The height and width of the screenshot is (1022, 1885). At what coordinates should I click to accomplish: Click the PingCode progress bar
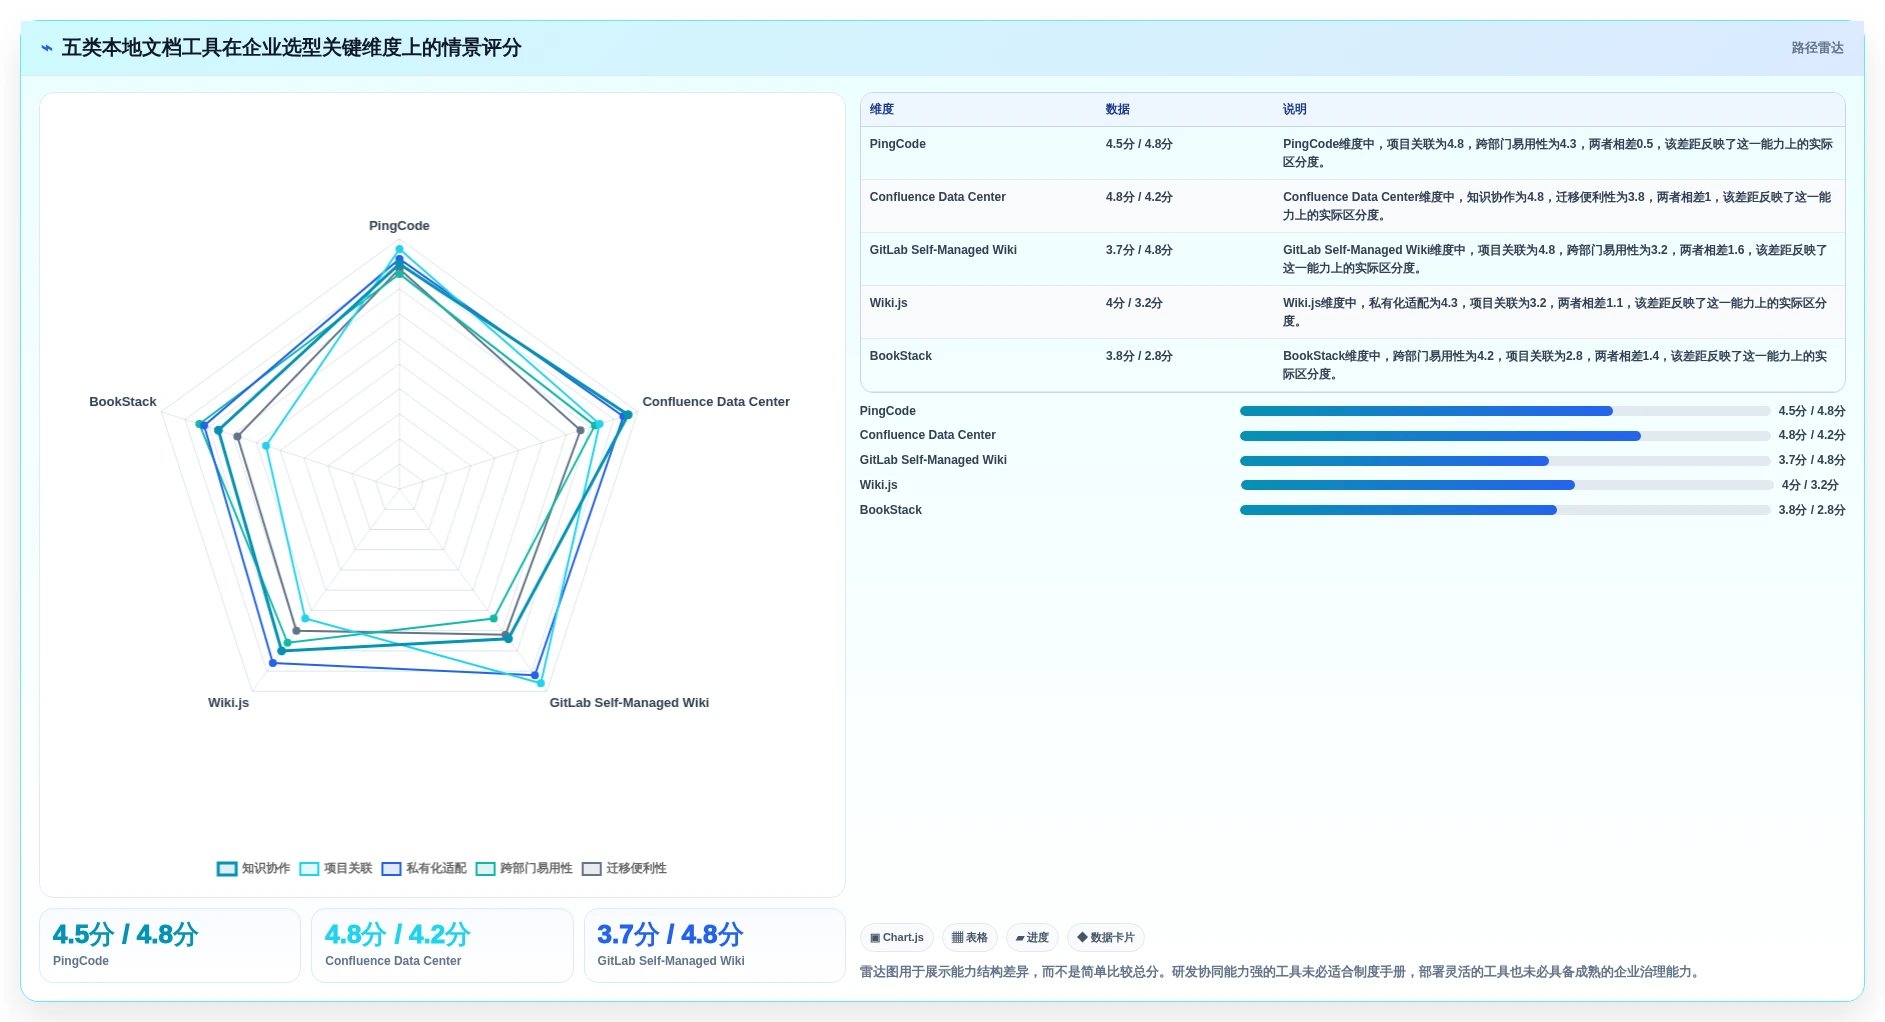pos(1505,411)
